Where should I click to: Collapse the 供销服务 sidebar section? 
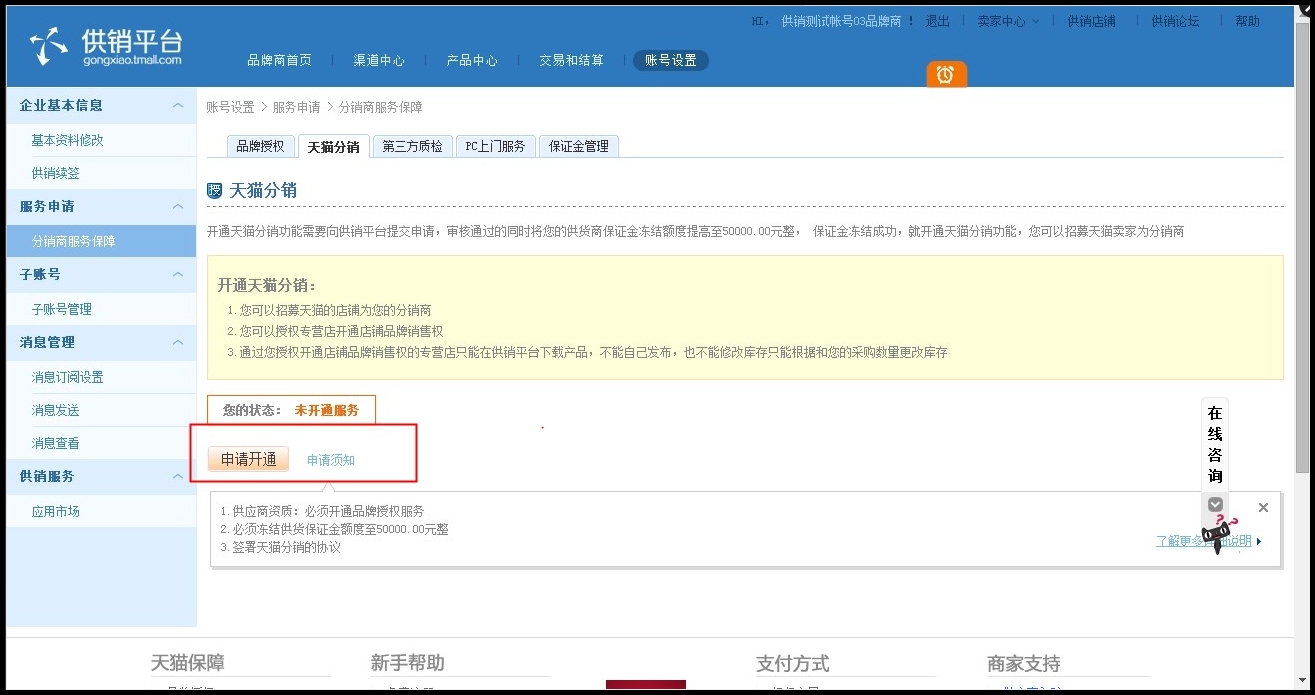(178, 476)
